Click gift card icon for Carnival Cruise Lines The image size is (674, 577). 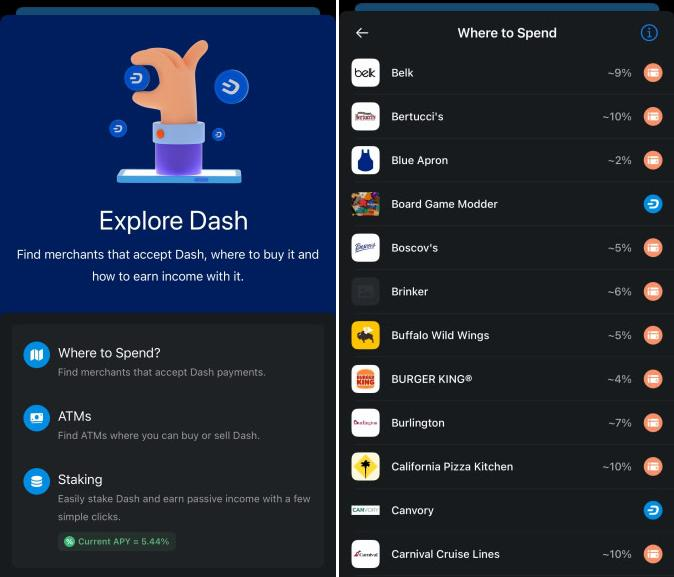(x=653, y=554)
